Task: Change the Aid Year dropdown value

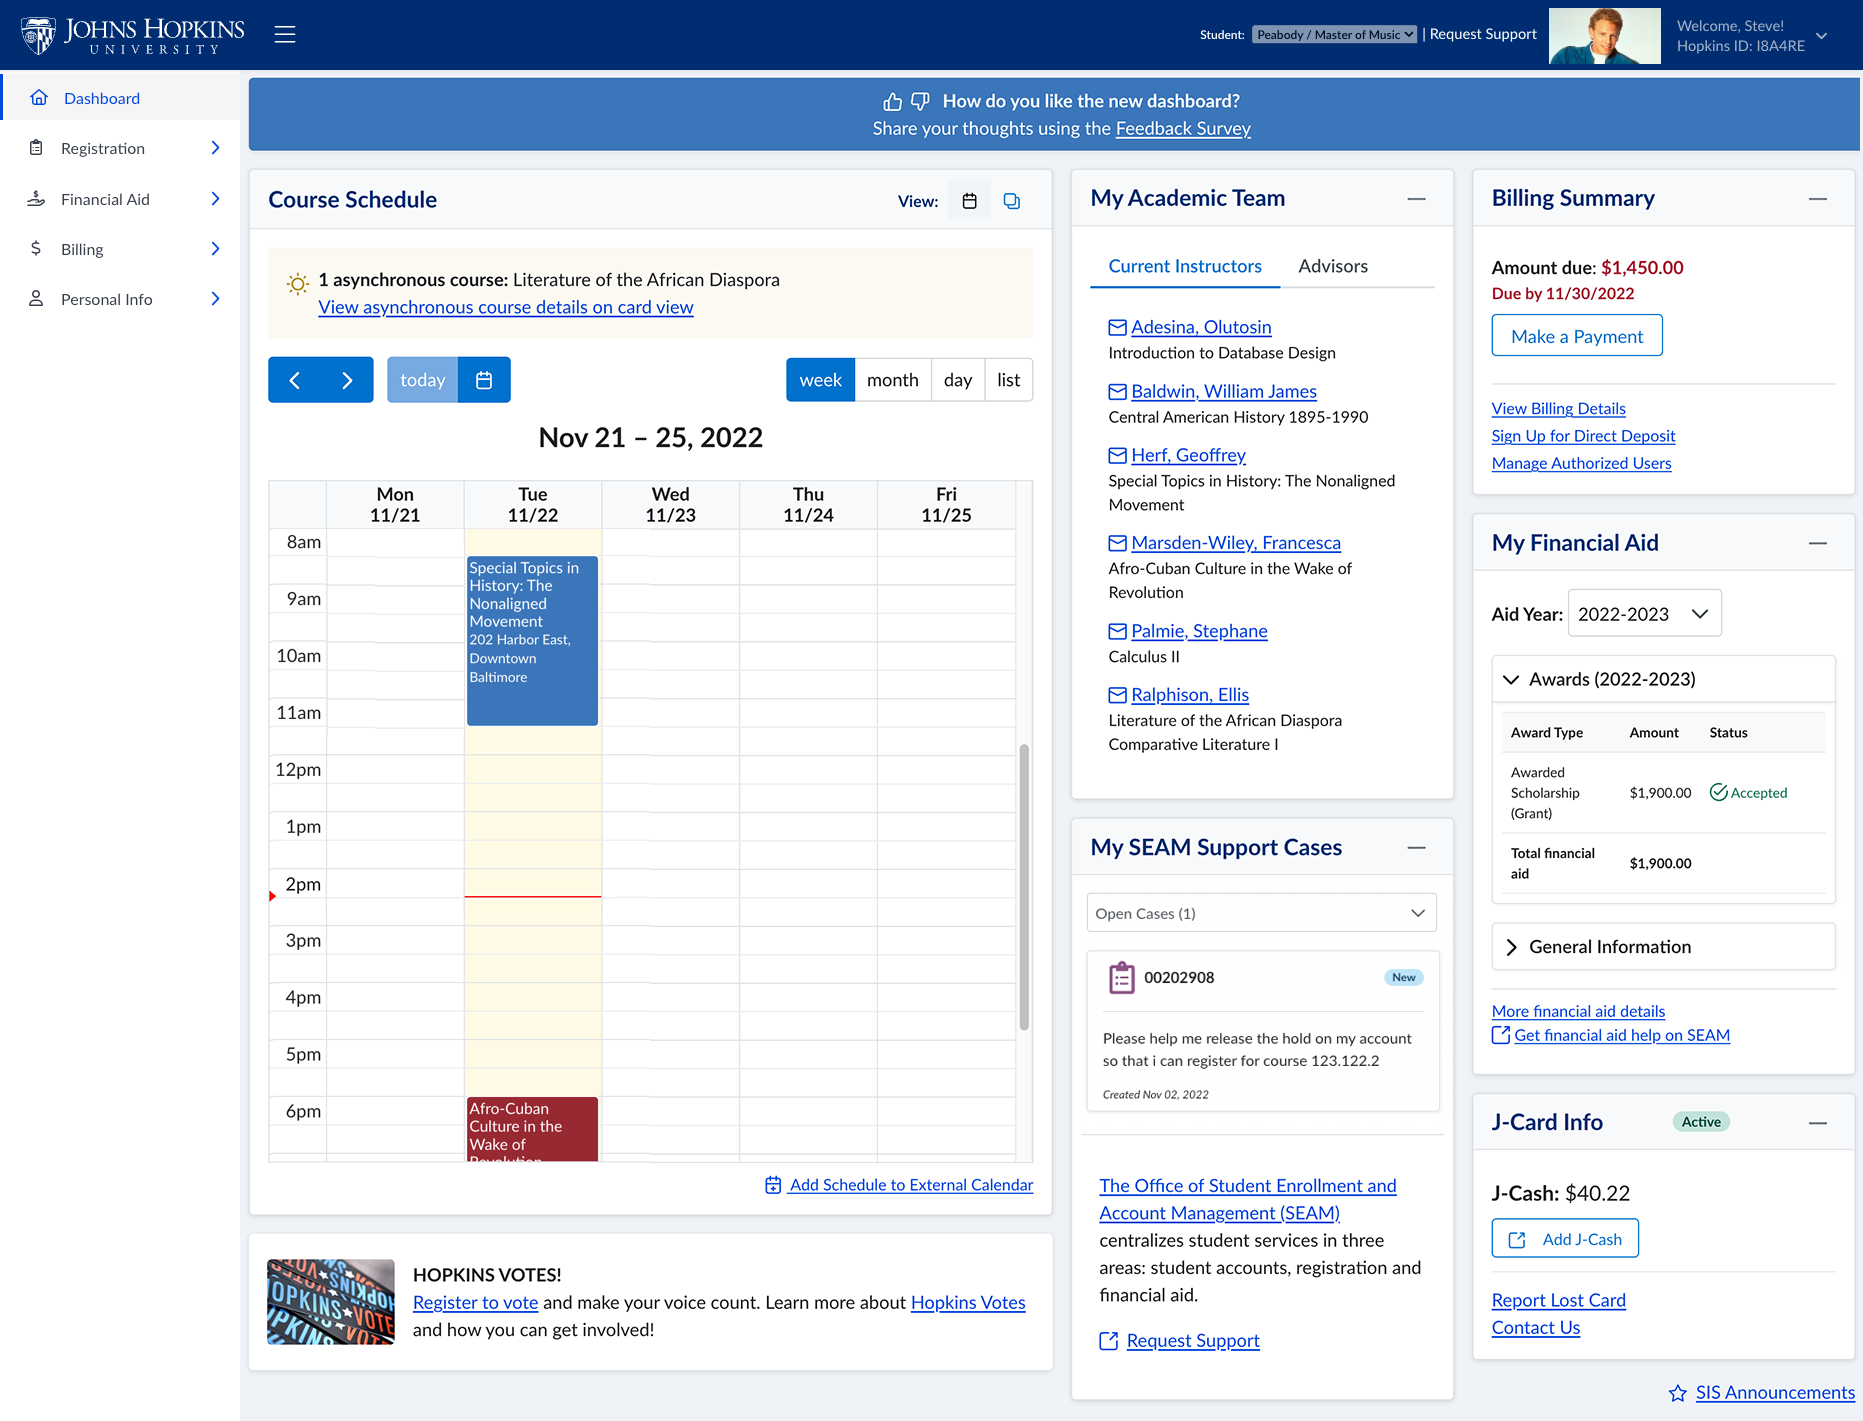Action: [1643, 613]
